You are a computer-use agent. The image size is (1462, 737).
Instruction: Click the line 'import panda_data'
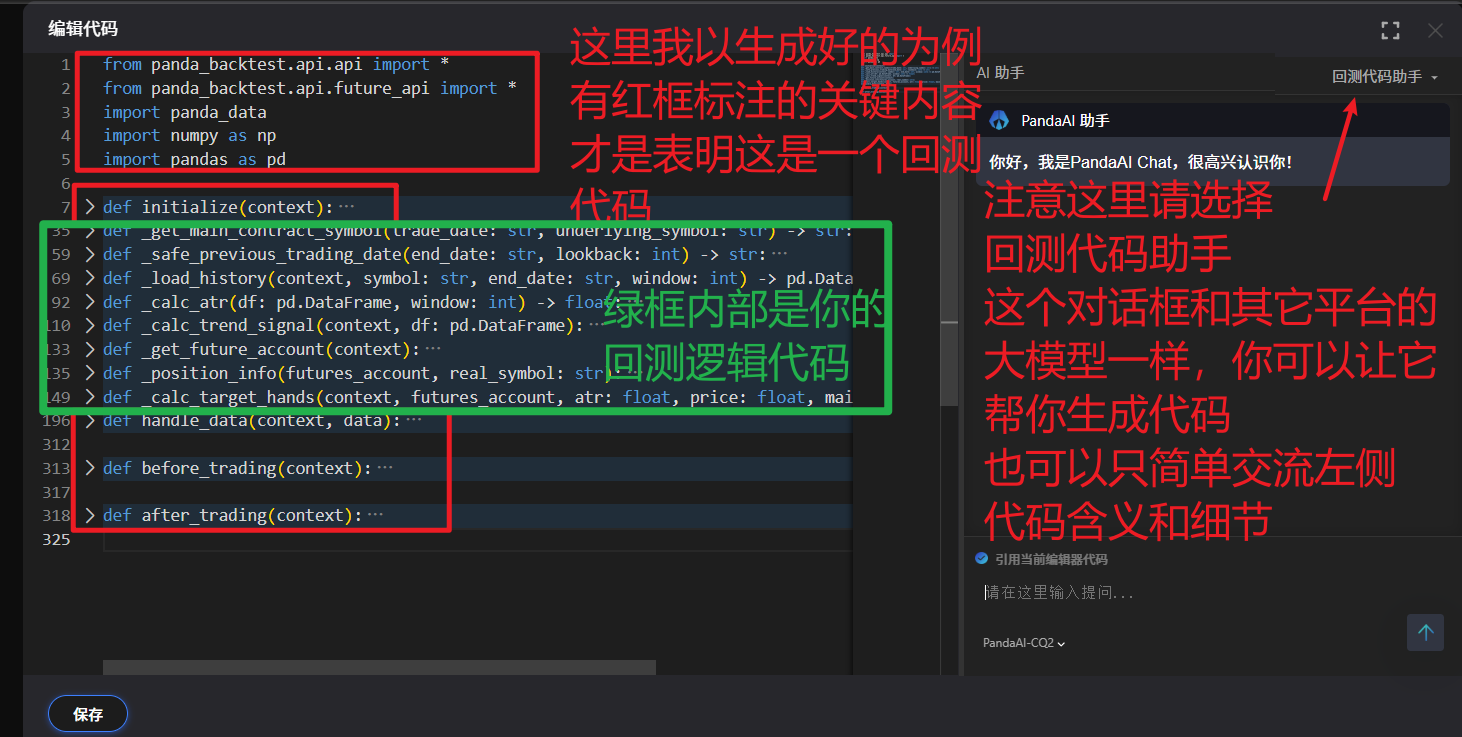(185, 112)
